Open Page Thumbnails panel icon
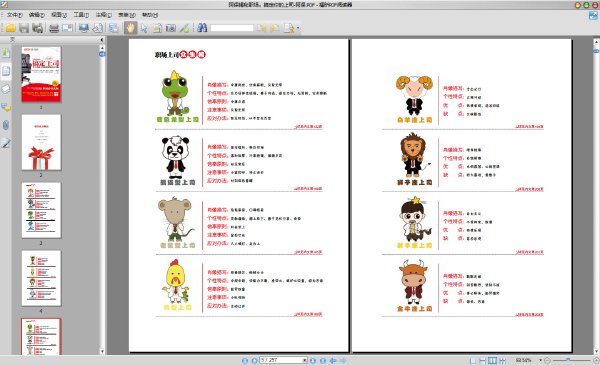The image size is (600, 365). [6, 71]
